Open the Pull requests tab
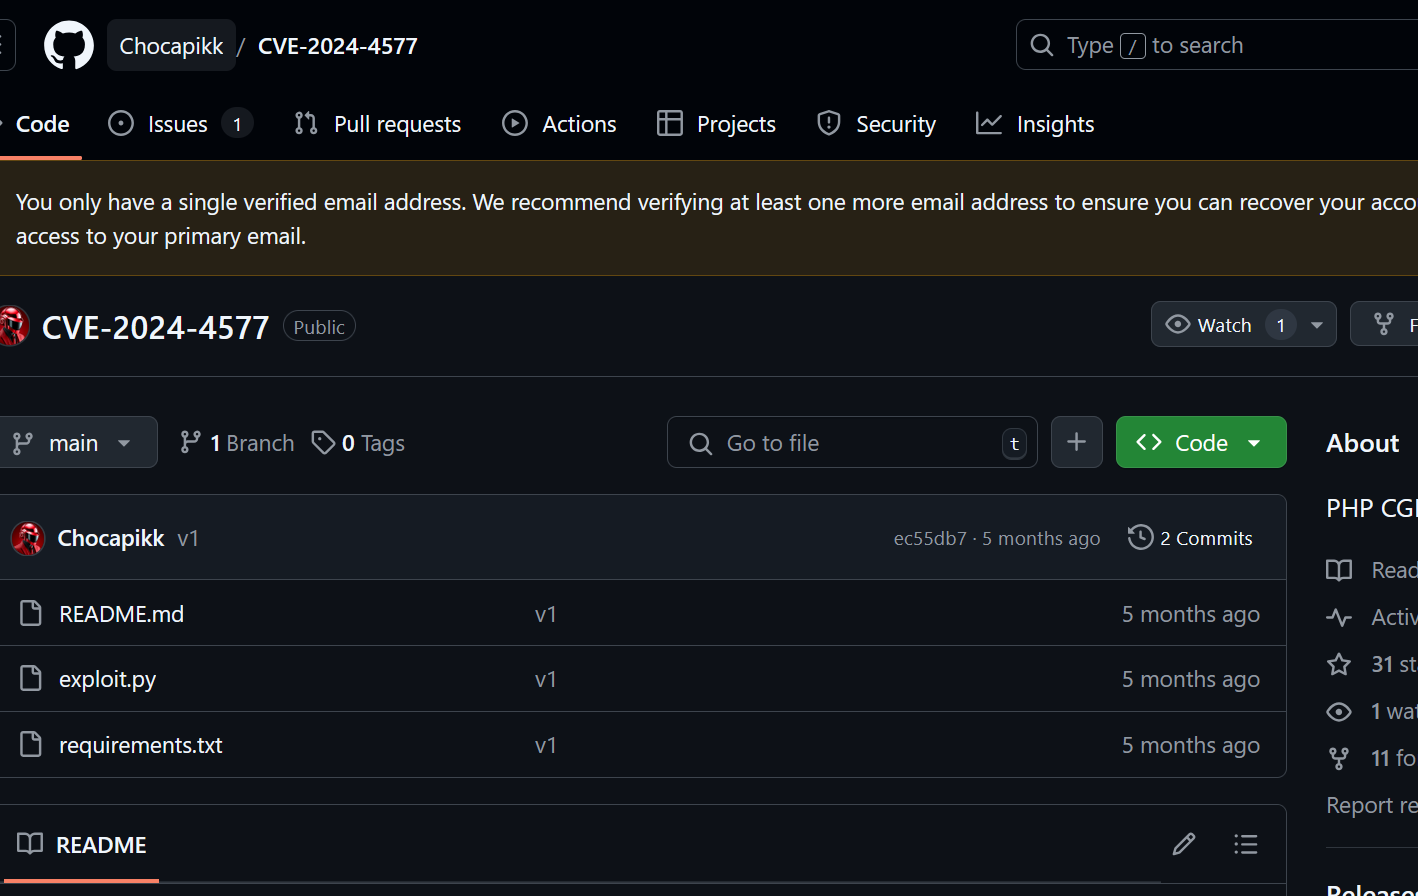1418x896 pixels. (377, 124)
